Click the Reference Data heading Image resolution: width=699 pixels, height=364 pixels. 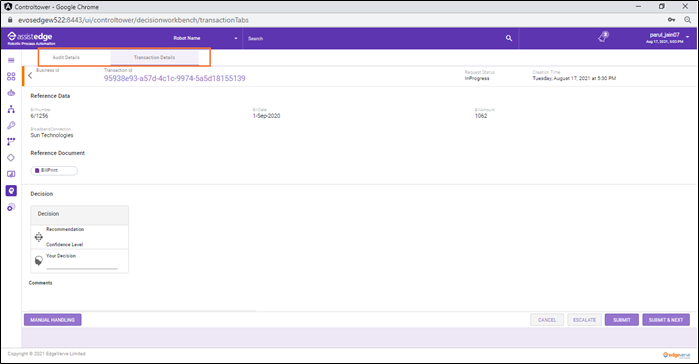click(50, 96)
